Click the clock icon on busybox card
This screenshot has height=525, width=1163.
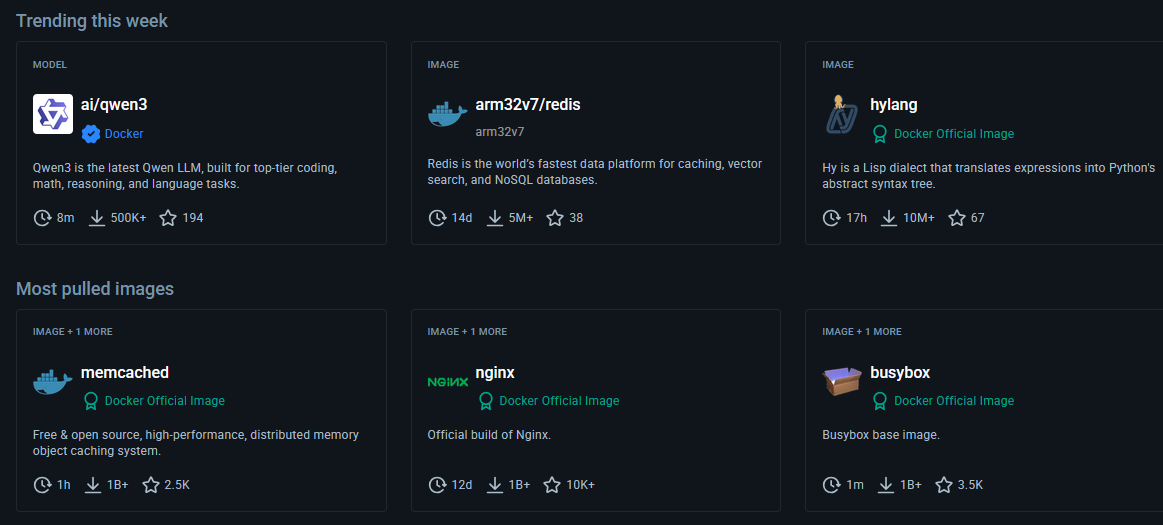832,485
